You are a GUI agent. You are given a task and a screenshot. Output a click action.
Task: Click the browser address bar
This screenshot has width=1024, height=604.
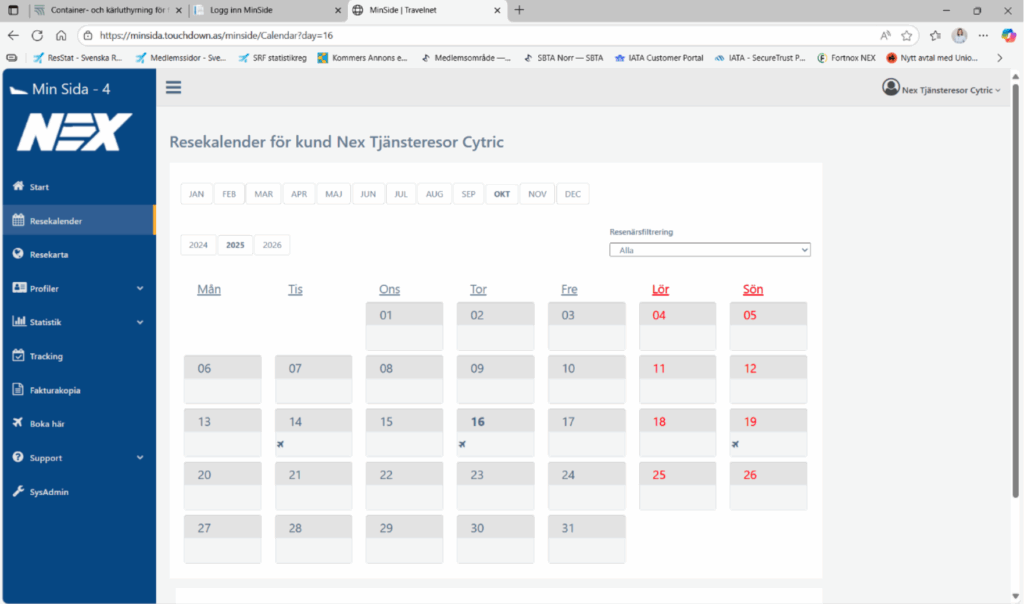480,35
